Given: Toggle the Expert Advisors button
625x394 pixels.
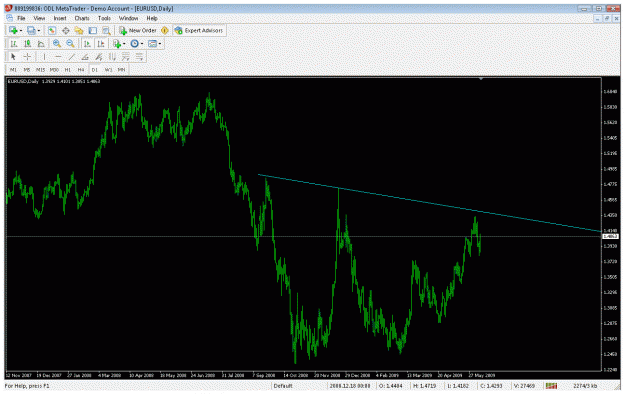Looking at the screenshot, I should click(x=199, y=30).
